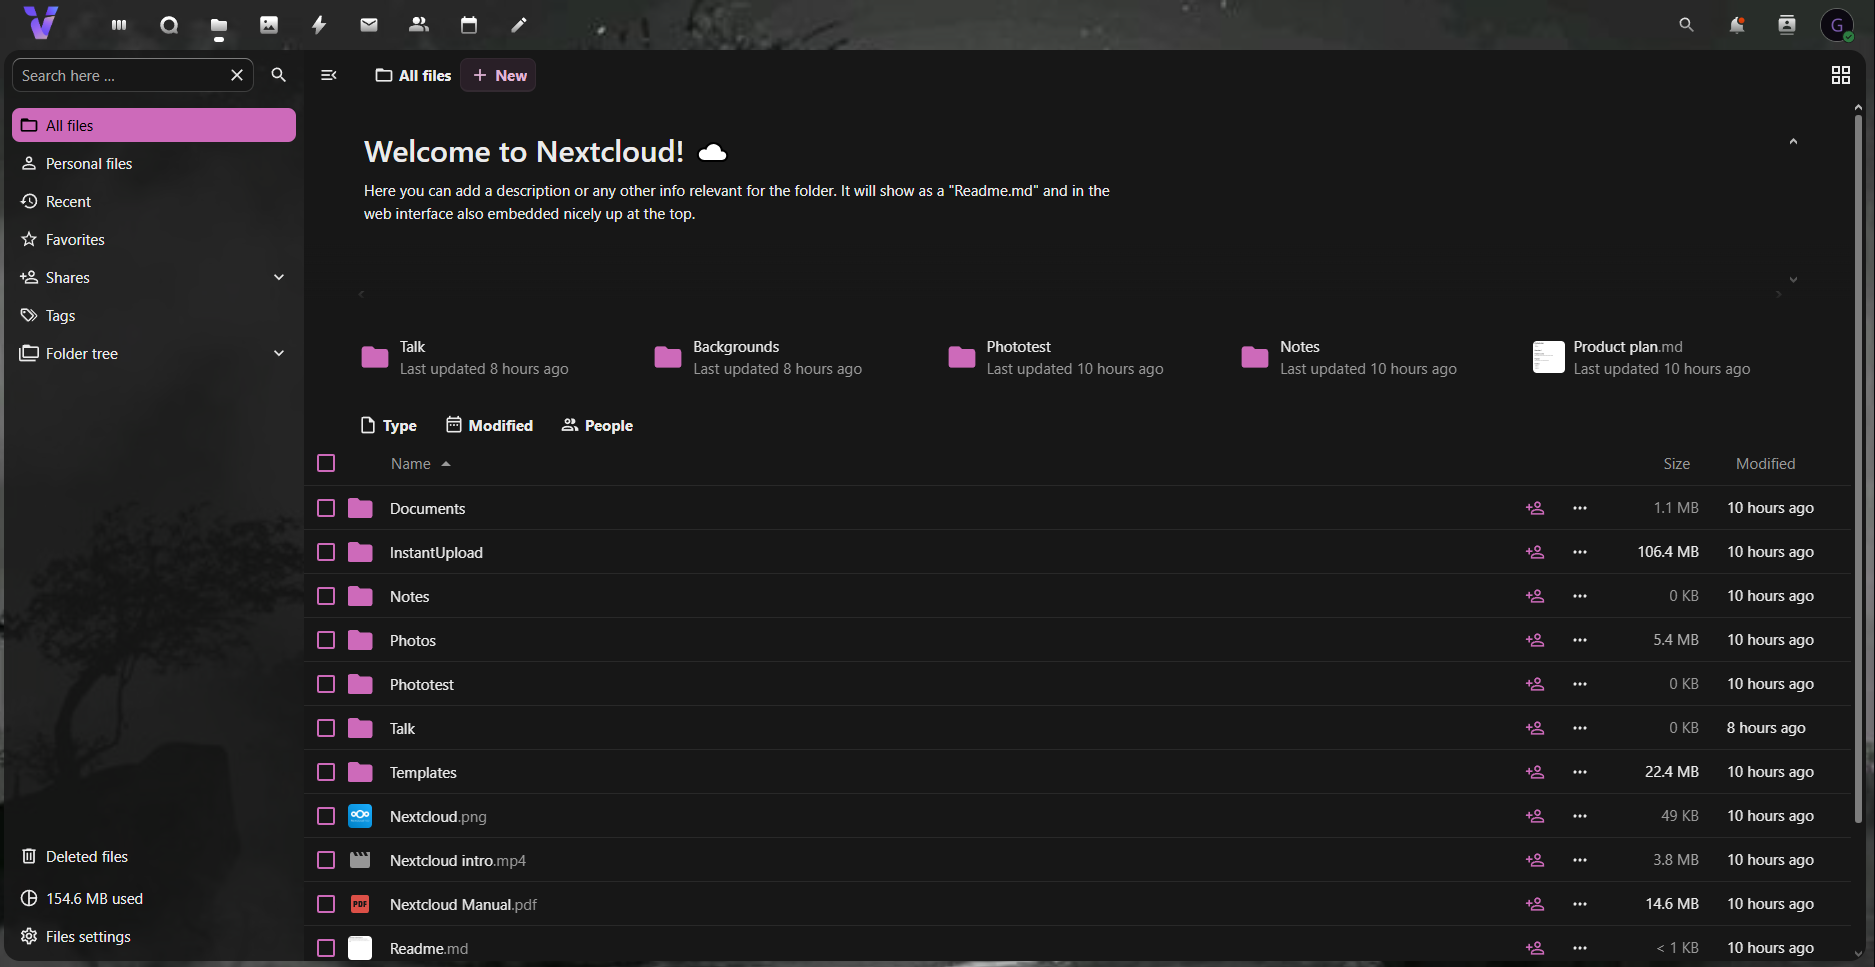This screenshot has height=967, width=1875.
Task: Open the New file menu
Action: [498, 75]
